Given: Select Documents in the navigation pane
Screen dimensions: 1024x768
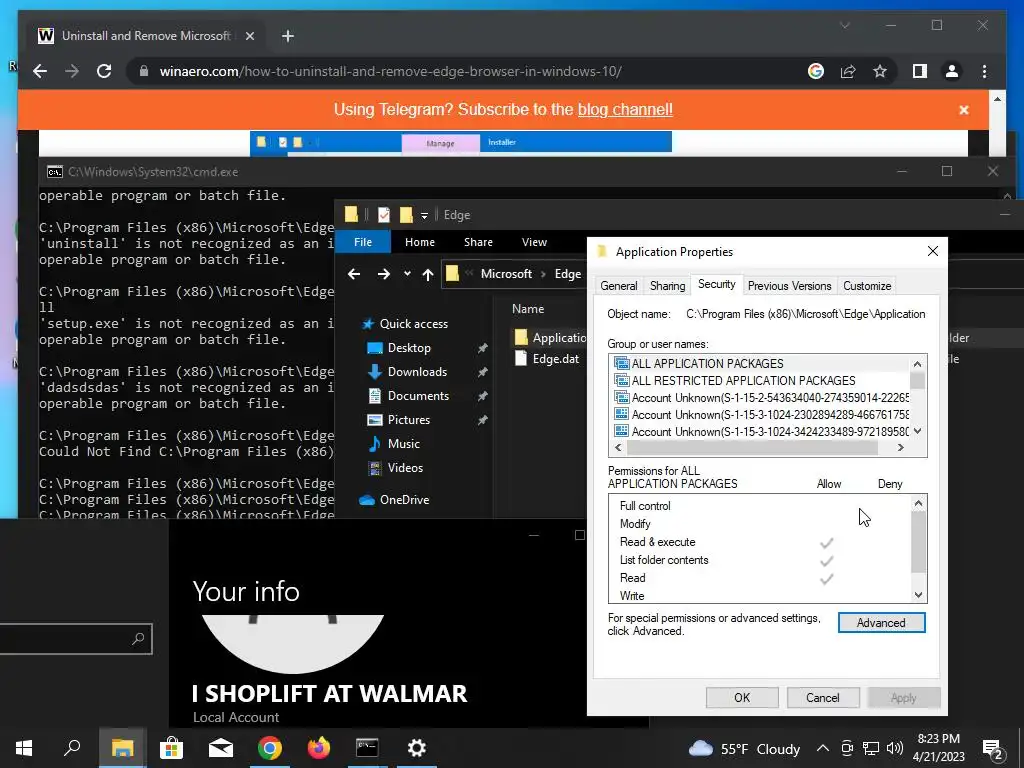Looking at the screenshot, I should point(418,396).
